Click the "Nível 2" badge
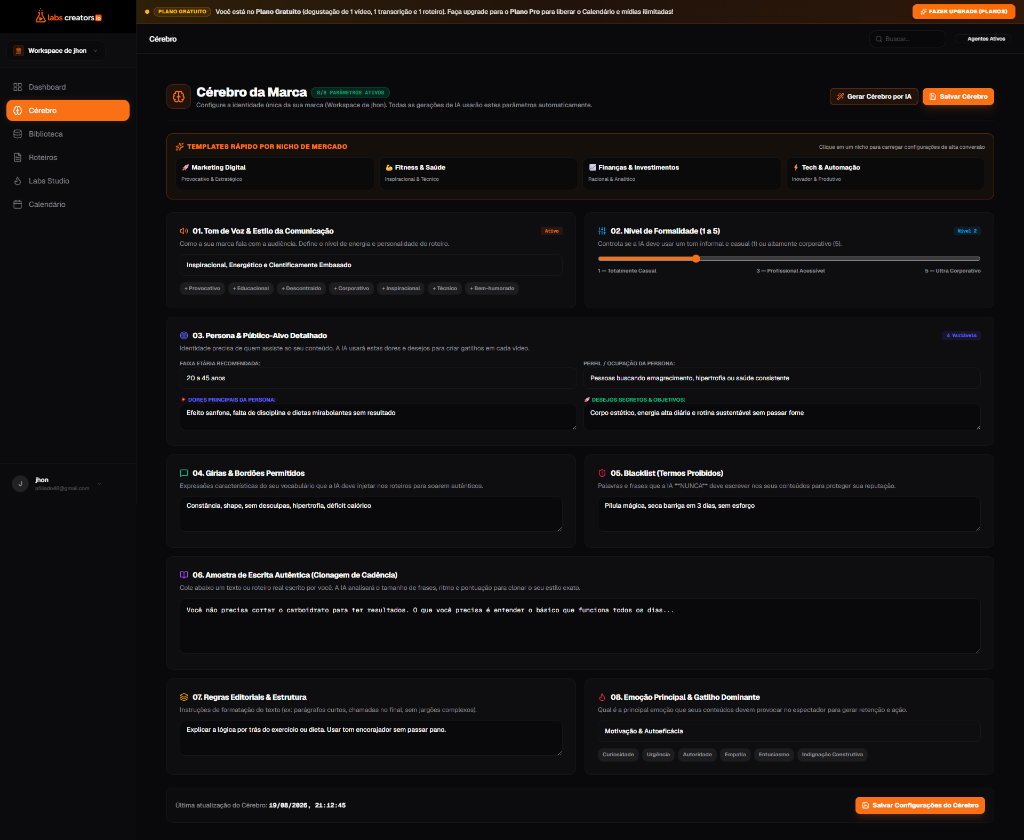1024x840 pixels. [967, 231]
